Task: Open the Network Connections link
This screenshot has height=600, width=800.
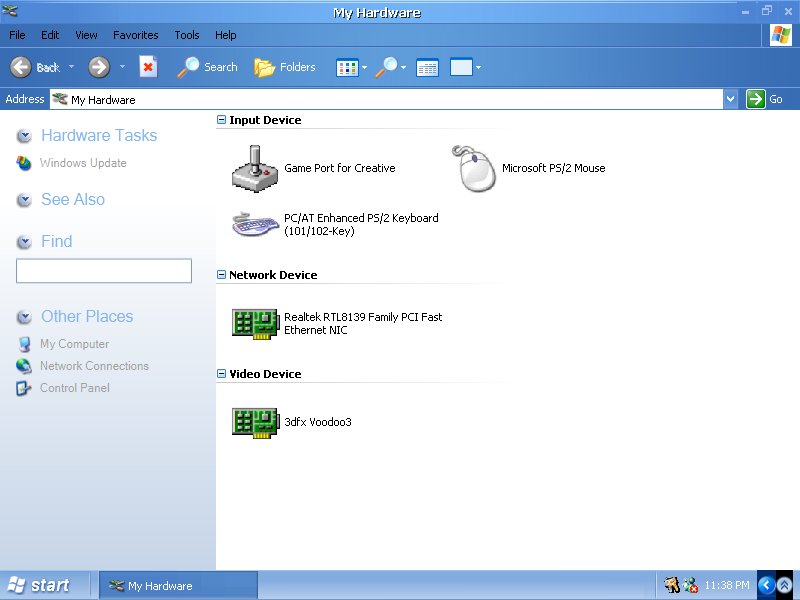Action: (93, 366)
